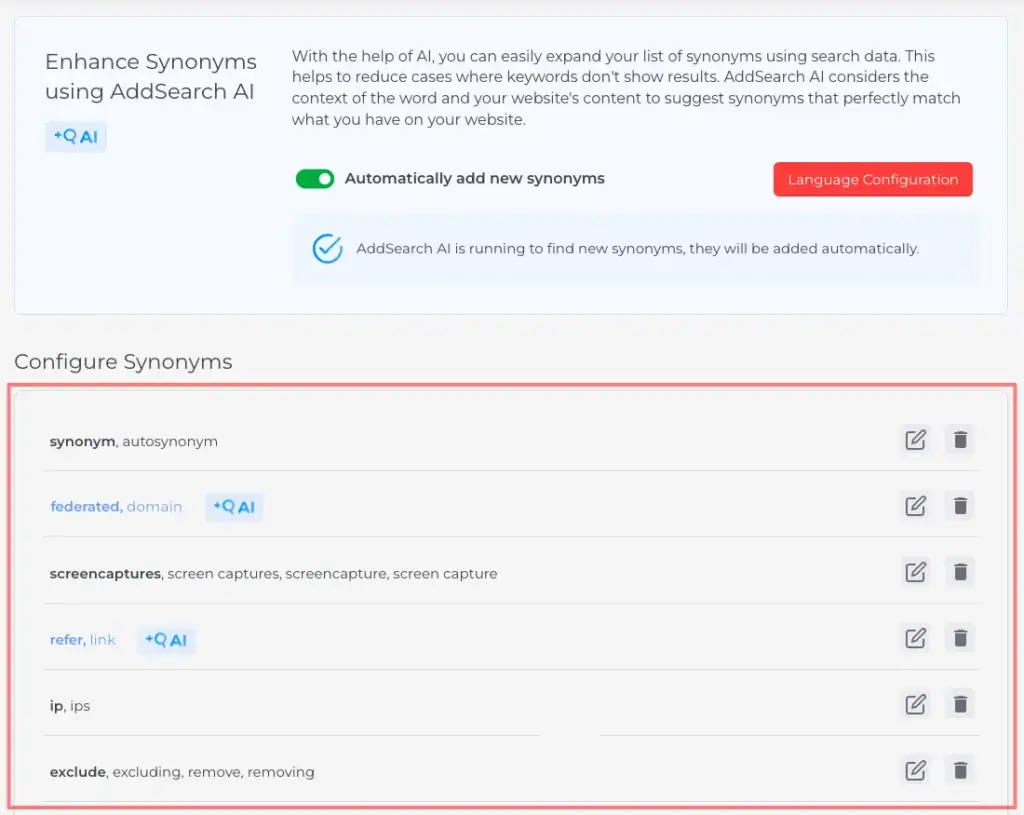Image resolution: width=1024 pixels, height=815 pixels.
Task: Edit the federated, domain synonym row
Action: [915, 506]
